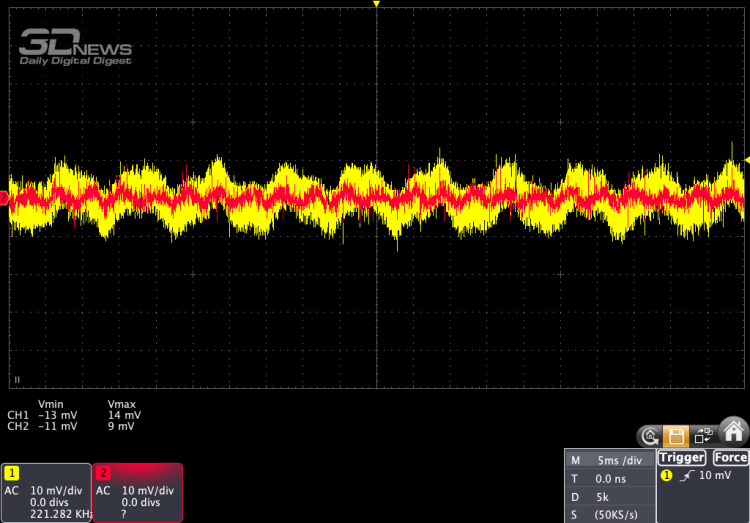Click the yellow channel 1 number badge
This screenshot has width=750, height=523.
(12, 472)
